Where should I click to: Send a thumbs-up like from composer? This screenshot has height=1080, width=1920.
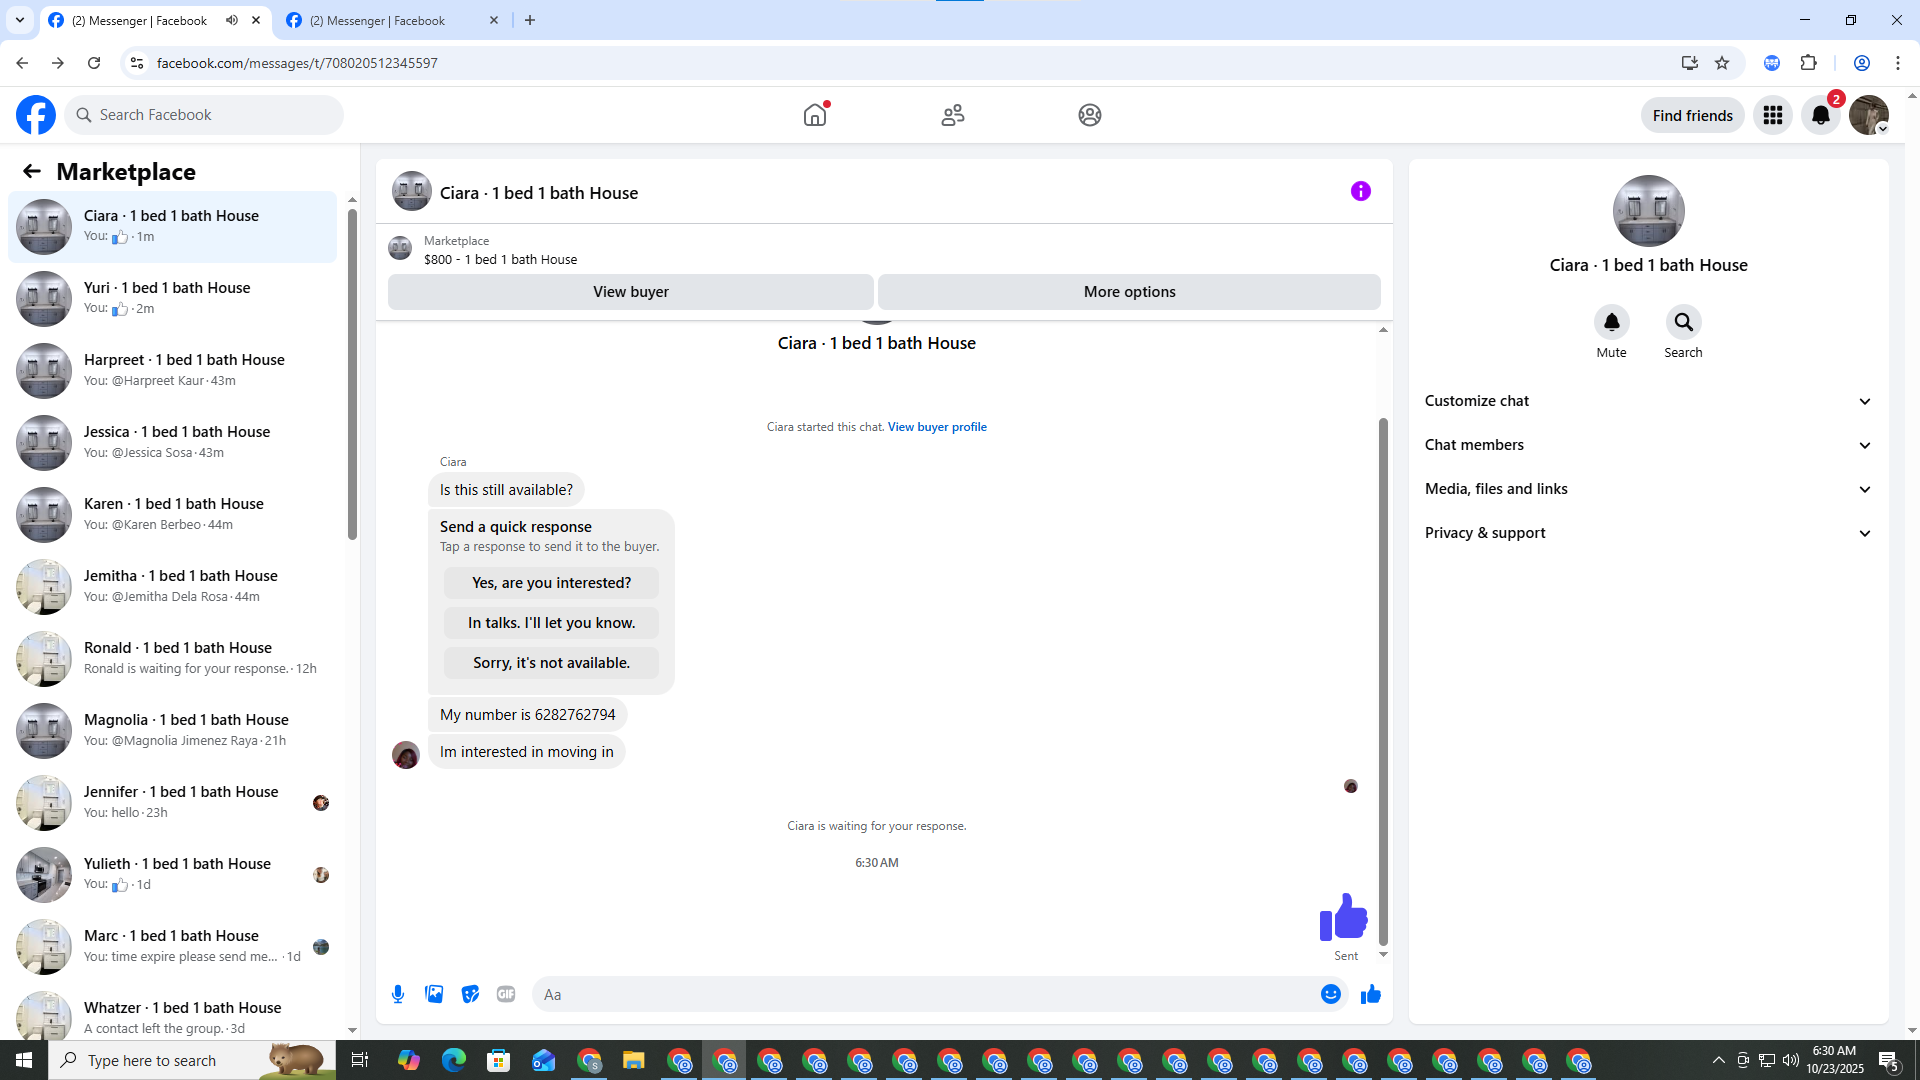pos(1370,994)
